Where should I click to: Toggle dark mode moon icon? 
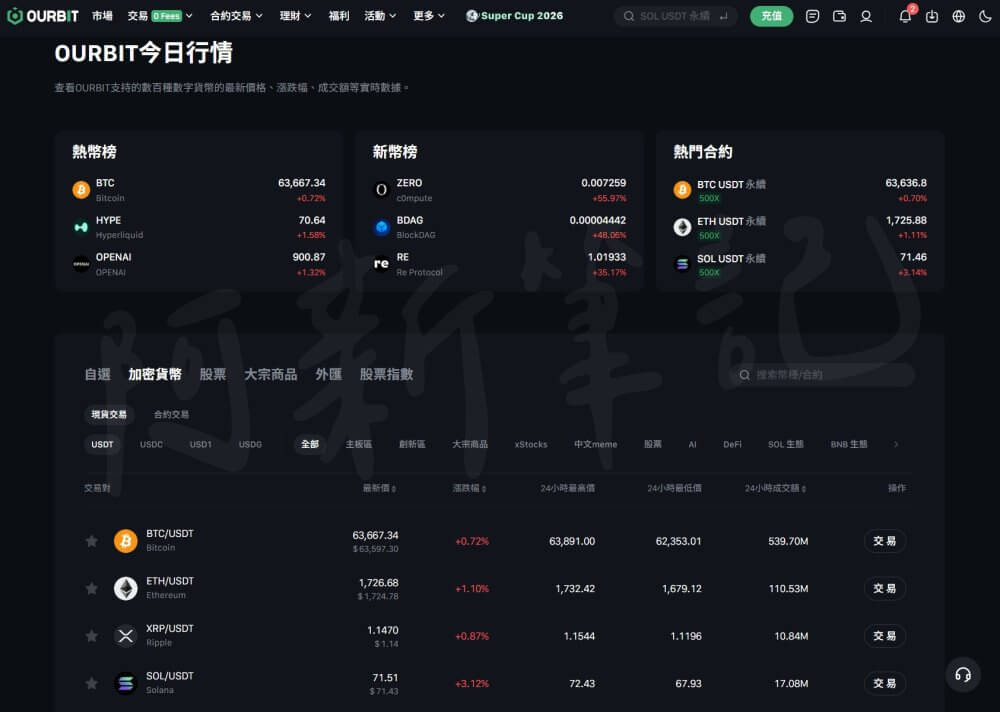[985, 16]
